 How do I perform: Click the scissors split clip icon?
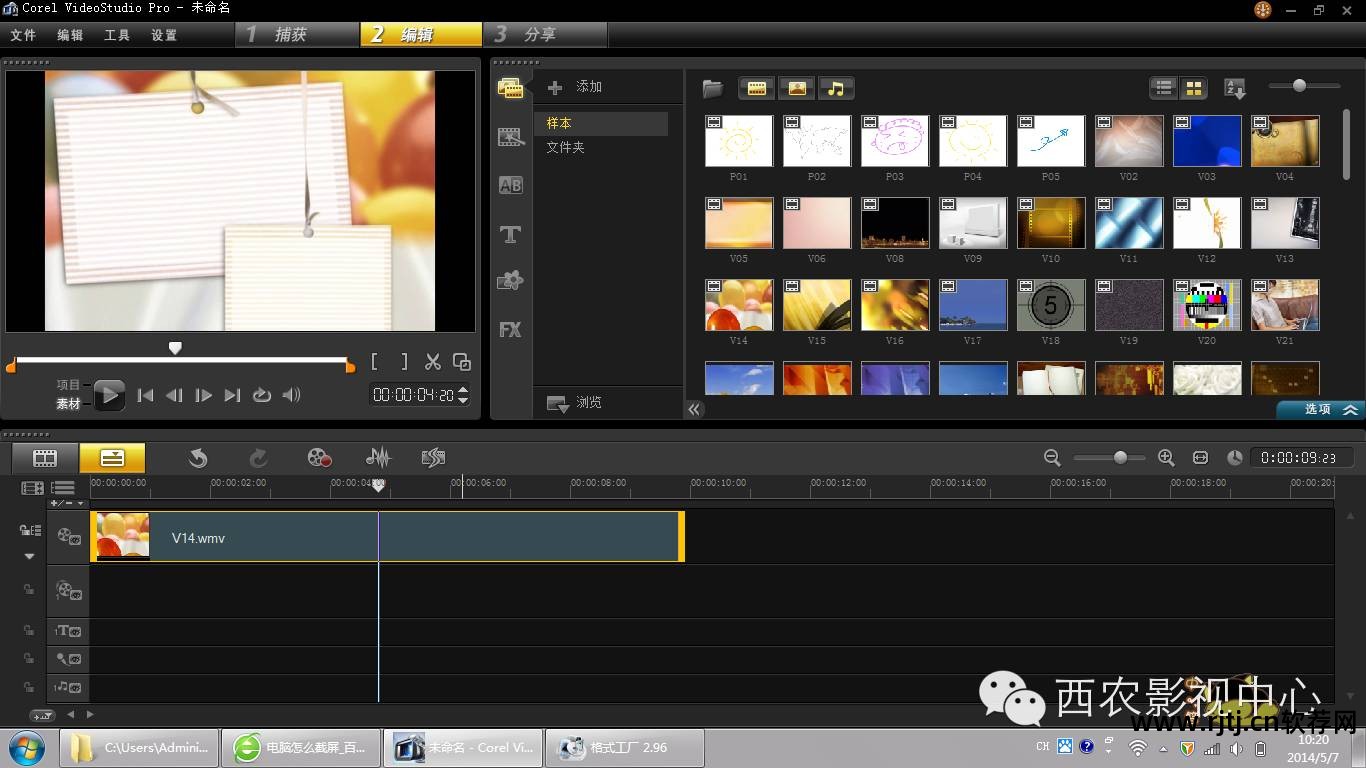433,362
